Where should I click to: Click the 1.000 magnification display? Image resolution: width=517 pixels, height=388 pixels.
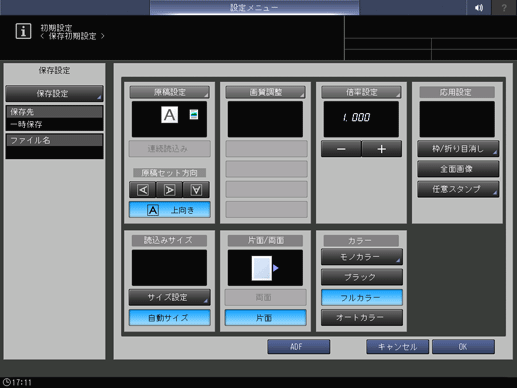click(x=361, y=119)
